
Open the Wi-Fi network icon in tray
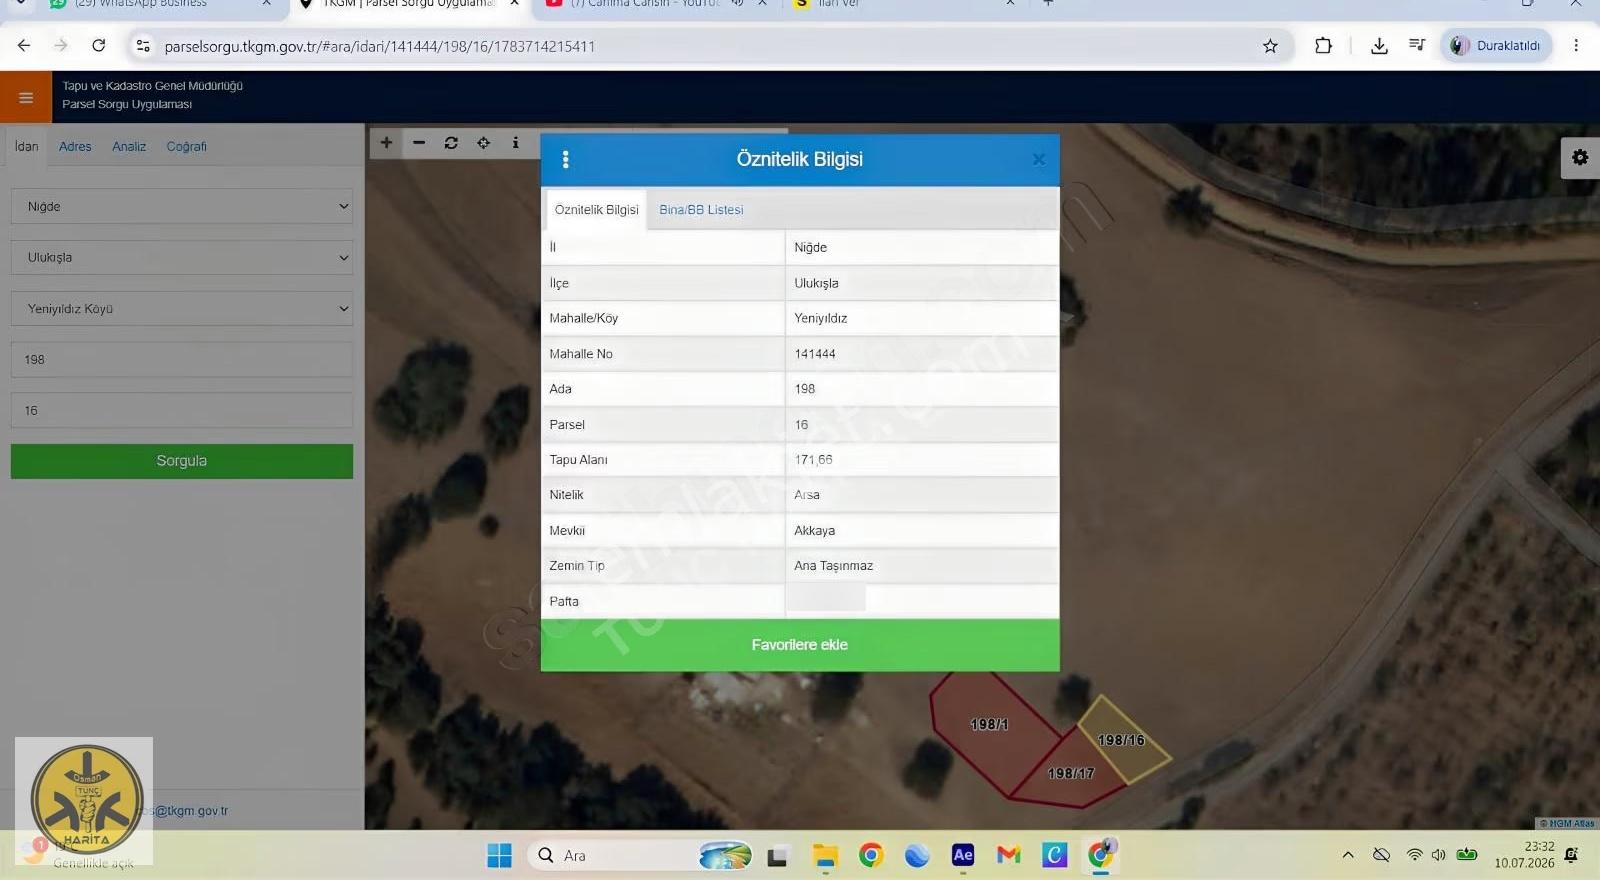(x=1414, y=855)
